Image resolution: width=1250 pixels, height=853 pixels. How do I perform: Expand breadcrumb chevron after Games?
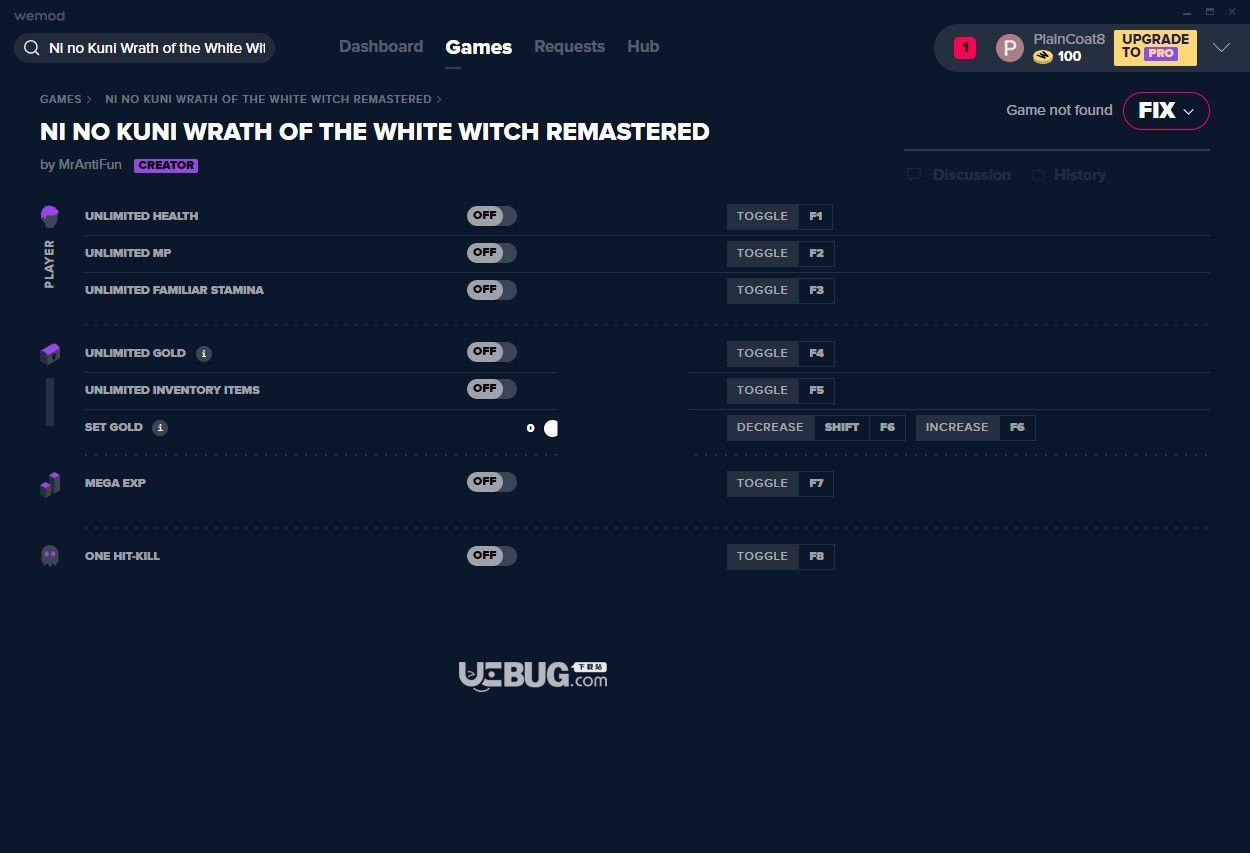pos(89,100)
